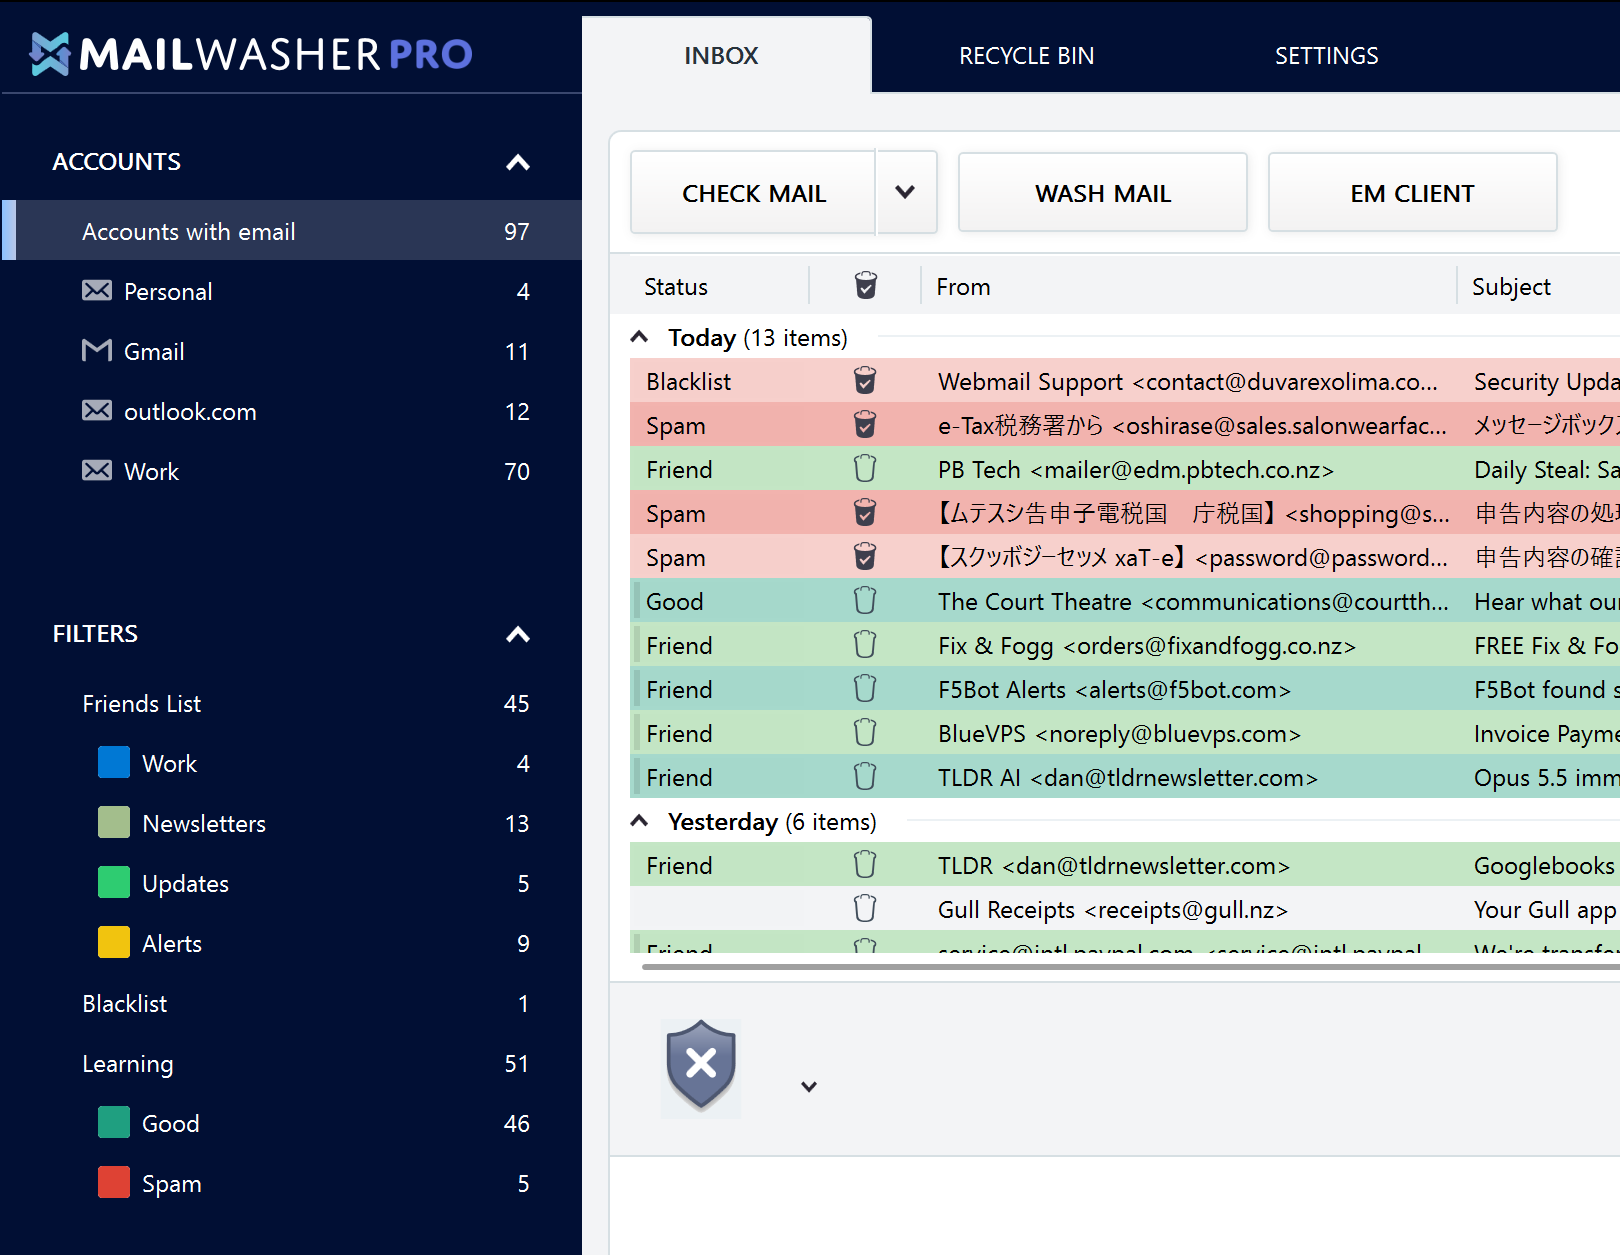Click the outlook.com envelope icon
The height and width of the screenshot is (1255, 1620).
pos(97,411)
